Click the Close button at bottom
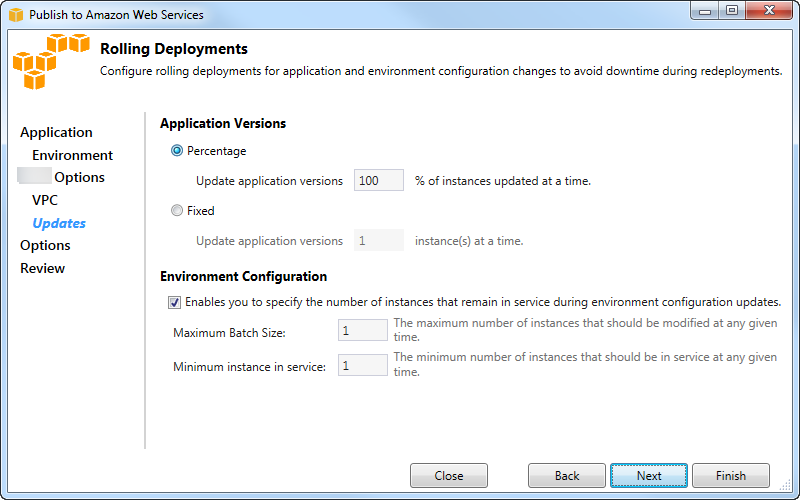Viewport: 800px width, 500px height. (x=449, y=476)
